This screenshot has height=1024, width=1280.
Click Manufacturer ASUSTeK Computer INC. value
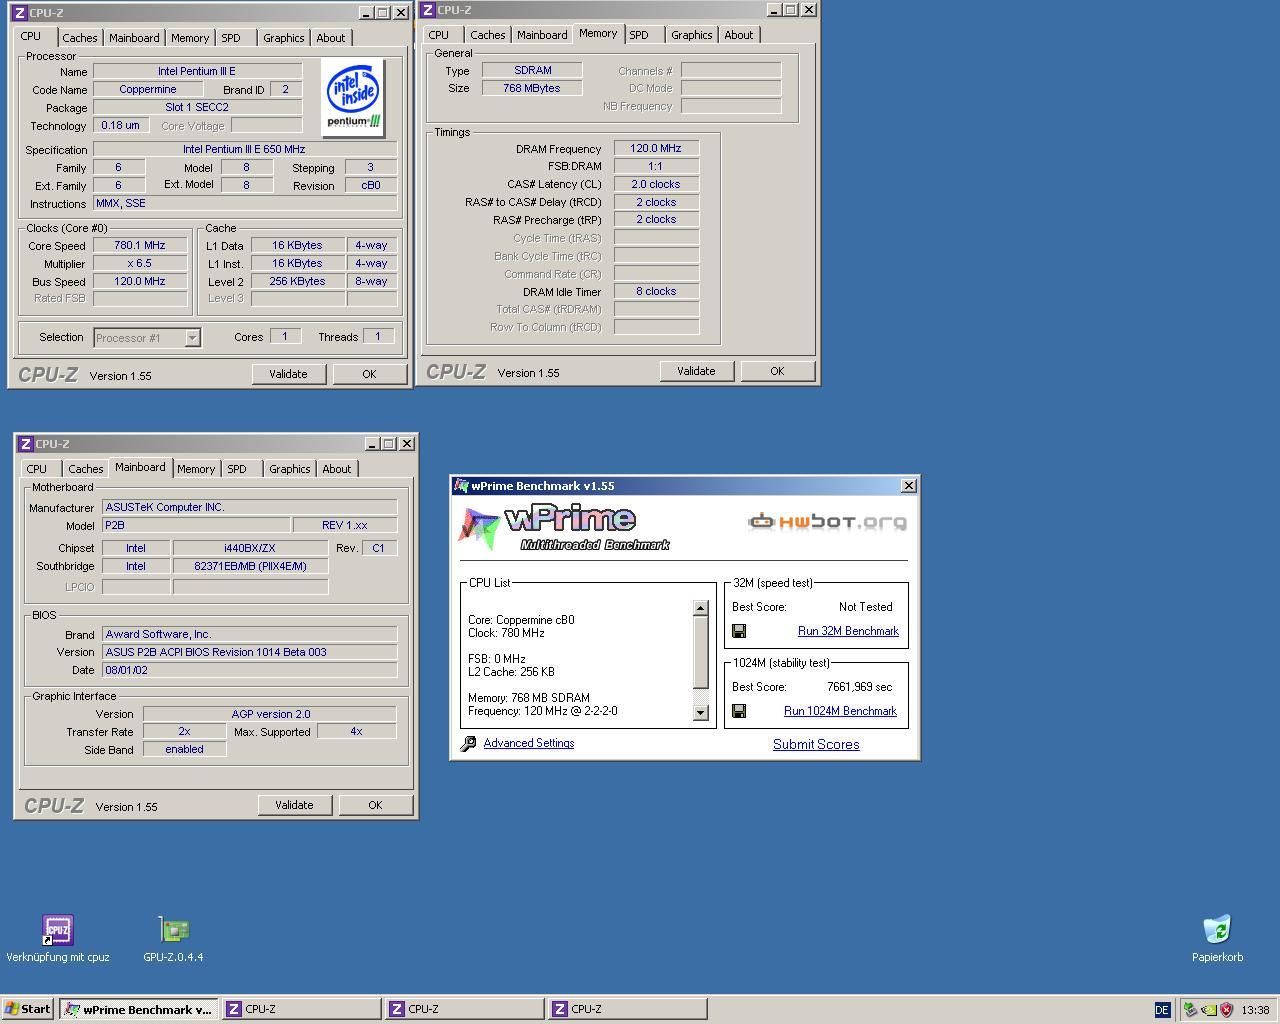[x=250, y=507]
